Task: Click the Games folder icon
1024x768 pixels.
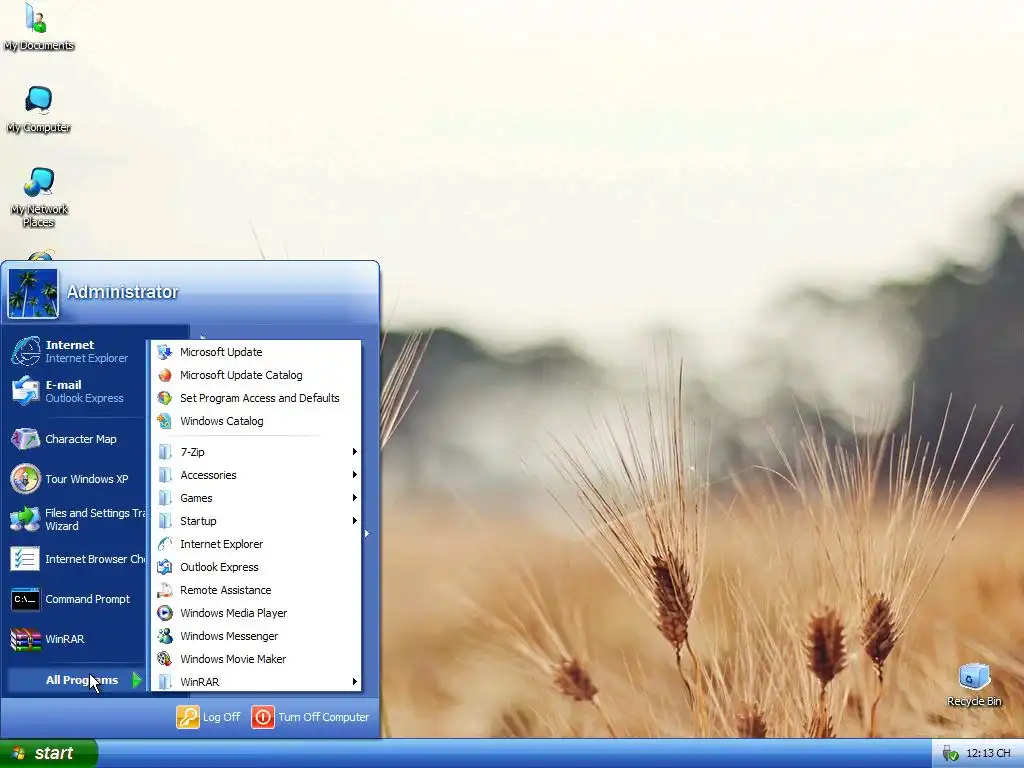Action: [165, 498]
